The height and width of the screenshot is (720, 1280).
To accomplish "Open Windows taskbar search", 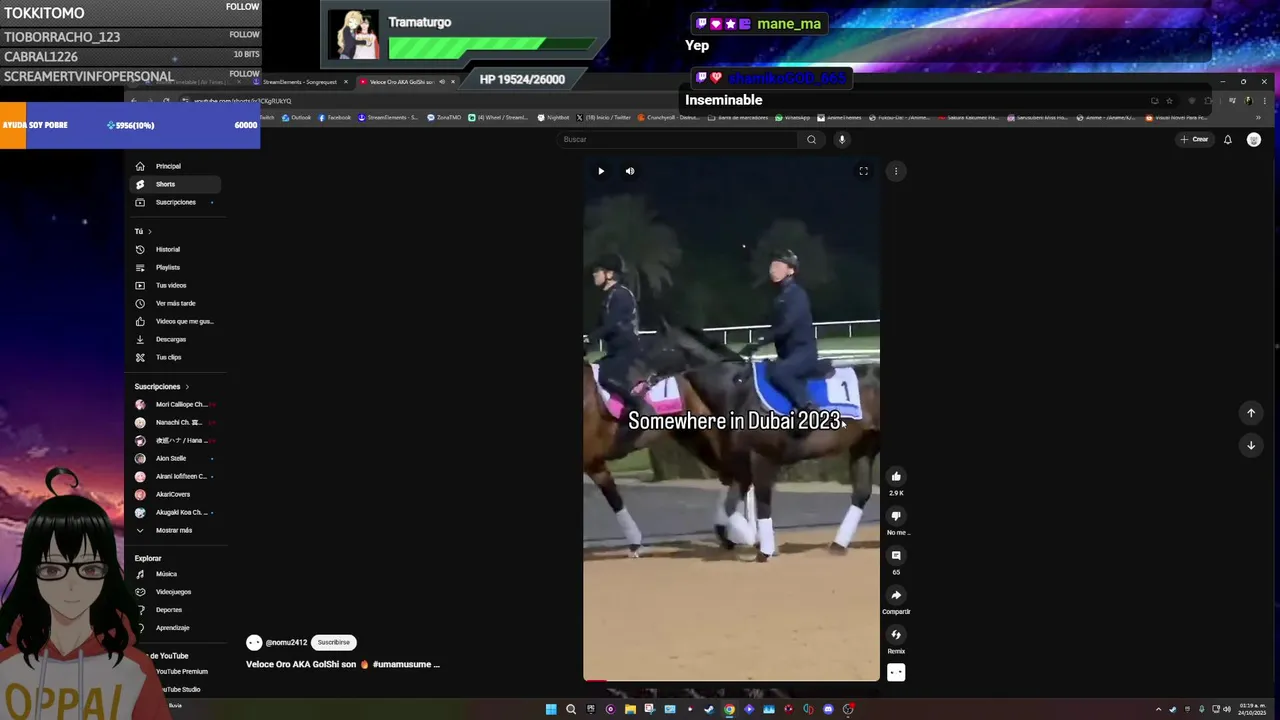I will (x=571, y=710).
